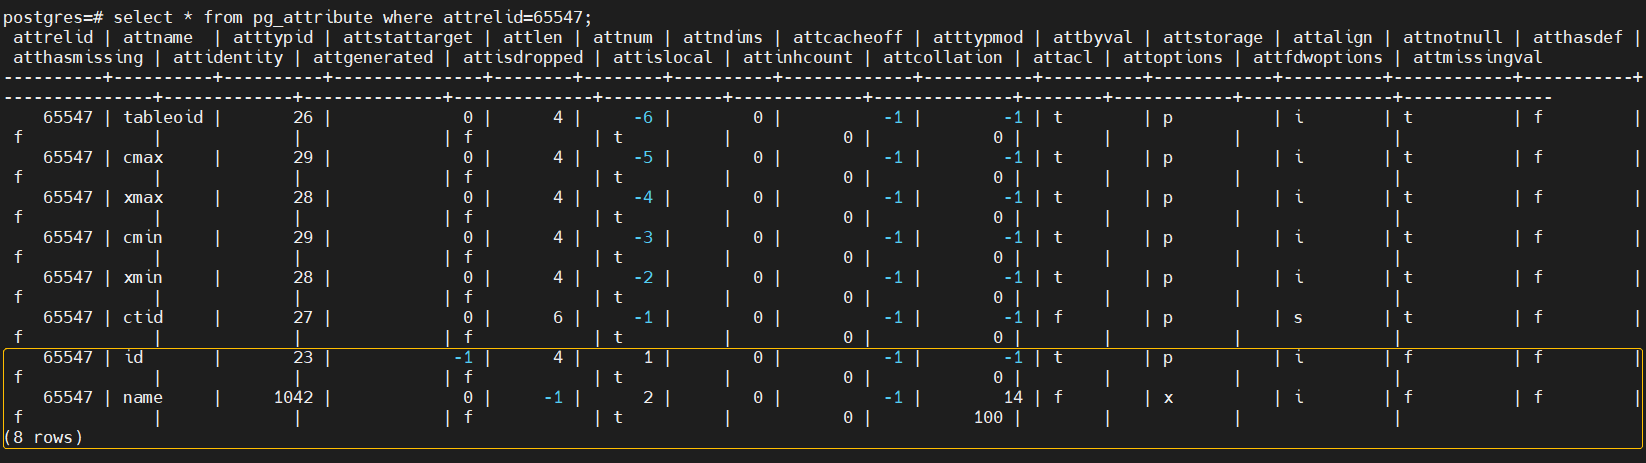This screenshot has height=463, width=1646.
Task: Click the attcollation value 100
Action: pyautogui.click(x=988, y=417)
